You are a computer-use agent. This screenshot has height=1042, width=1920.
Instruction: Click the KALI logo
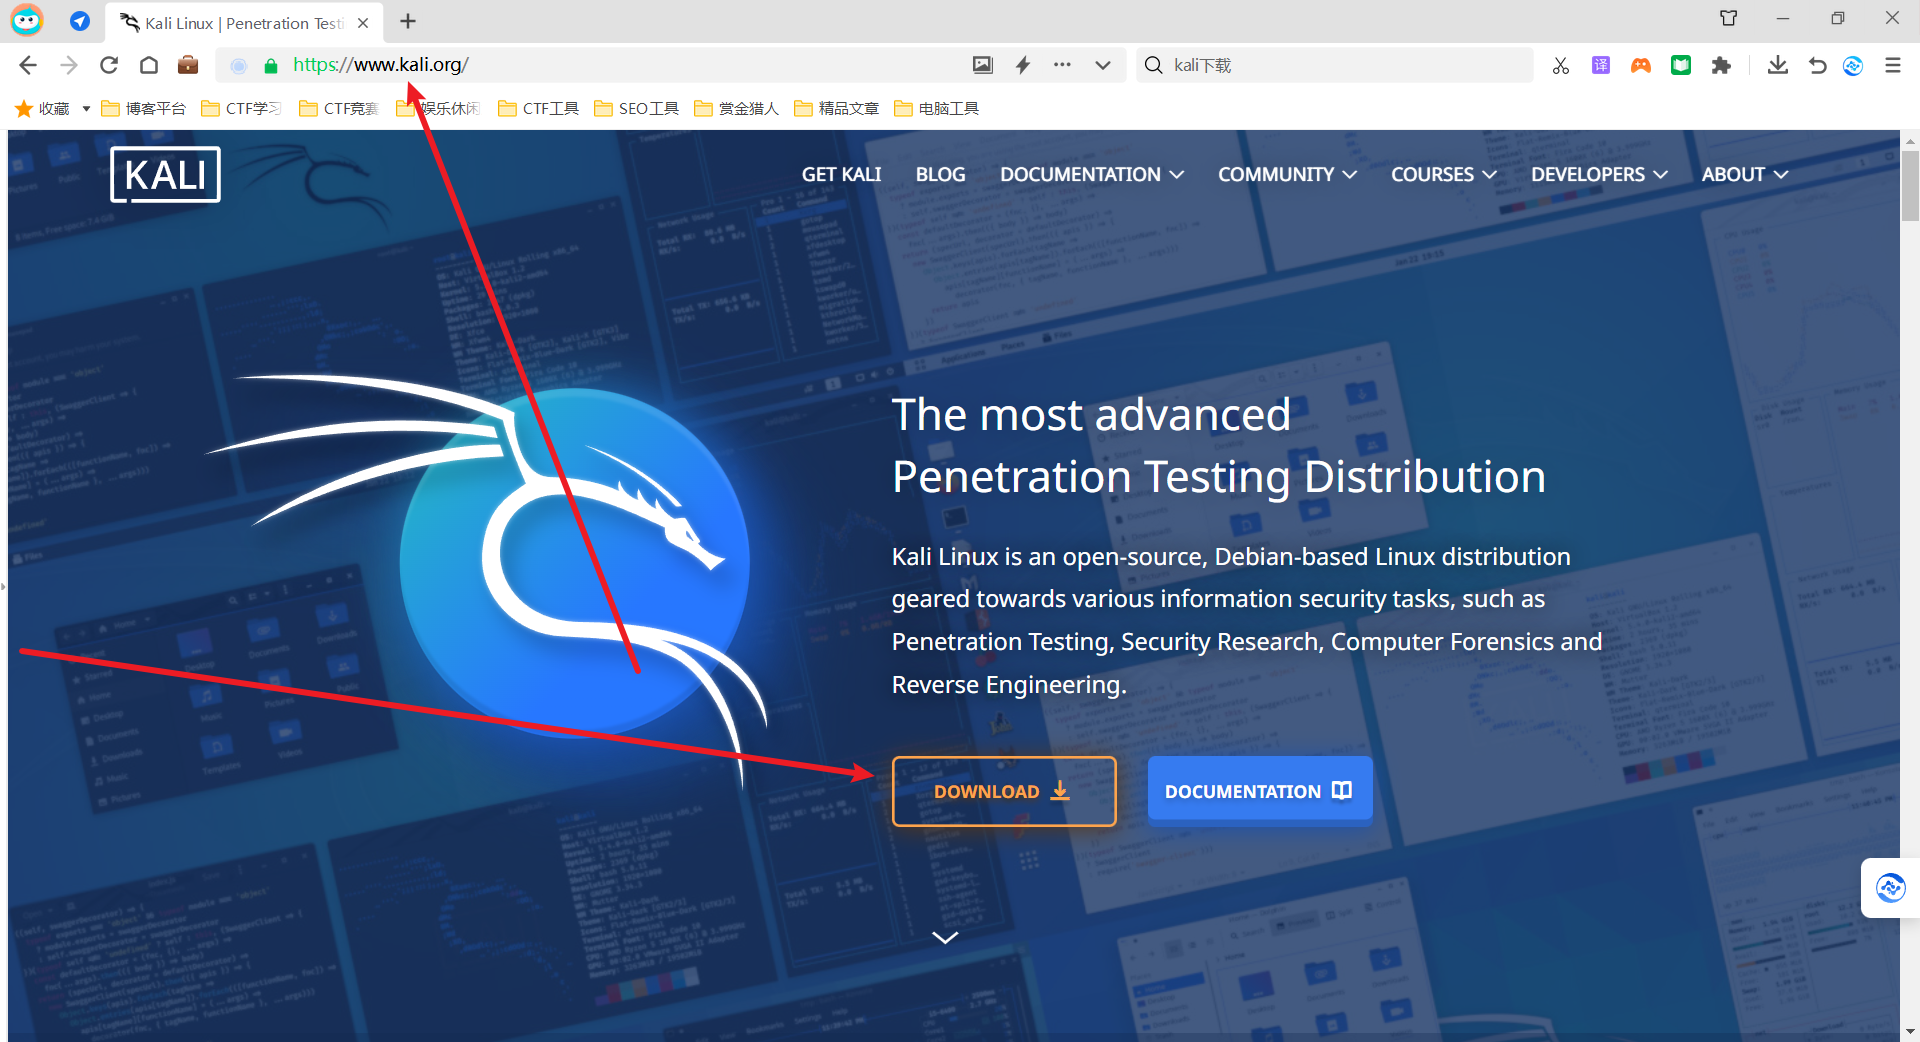point(165,175)
